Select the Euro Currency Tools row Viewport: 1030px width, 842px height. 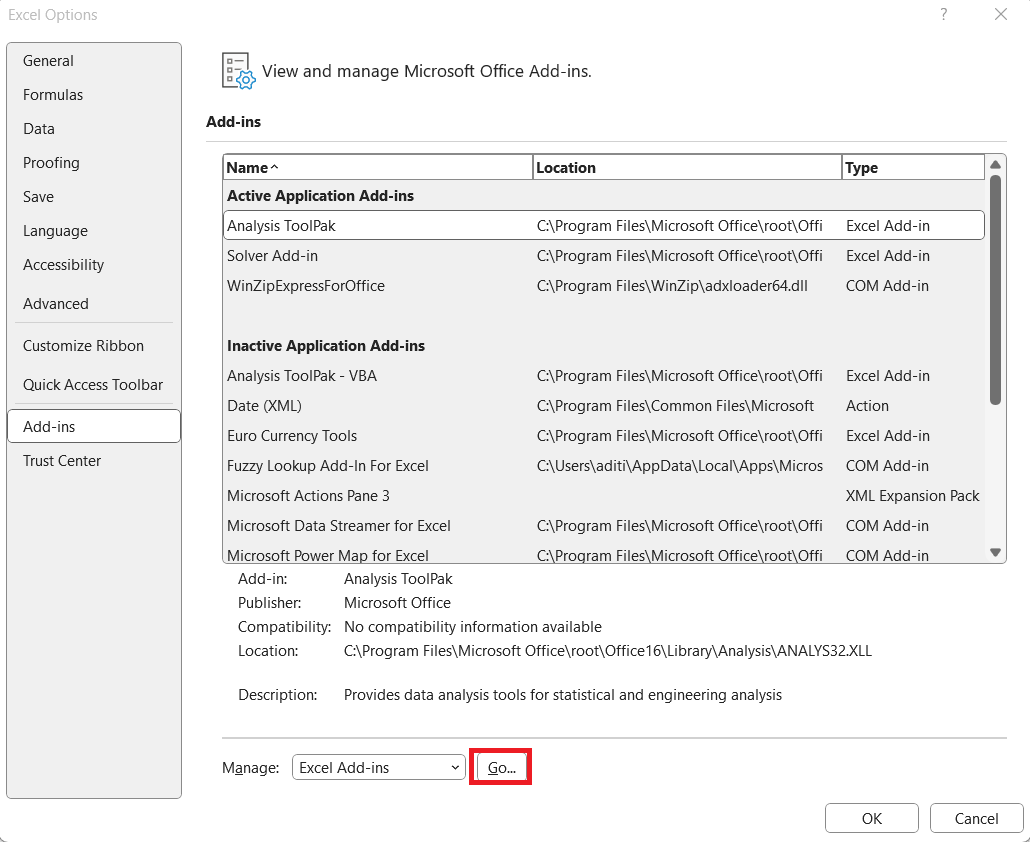(604, 436)
